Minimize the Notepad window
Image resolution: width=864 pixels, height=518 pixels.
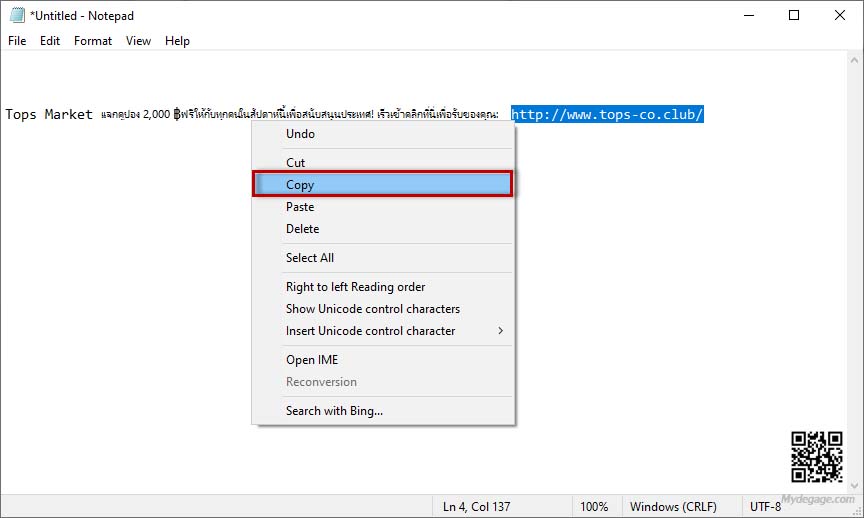749,15
